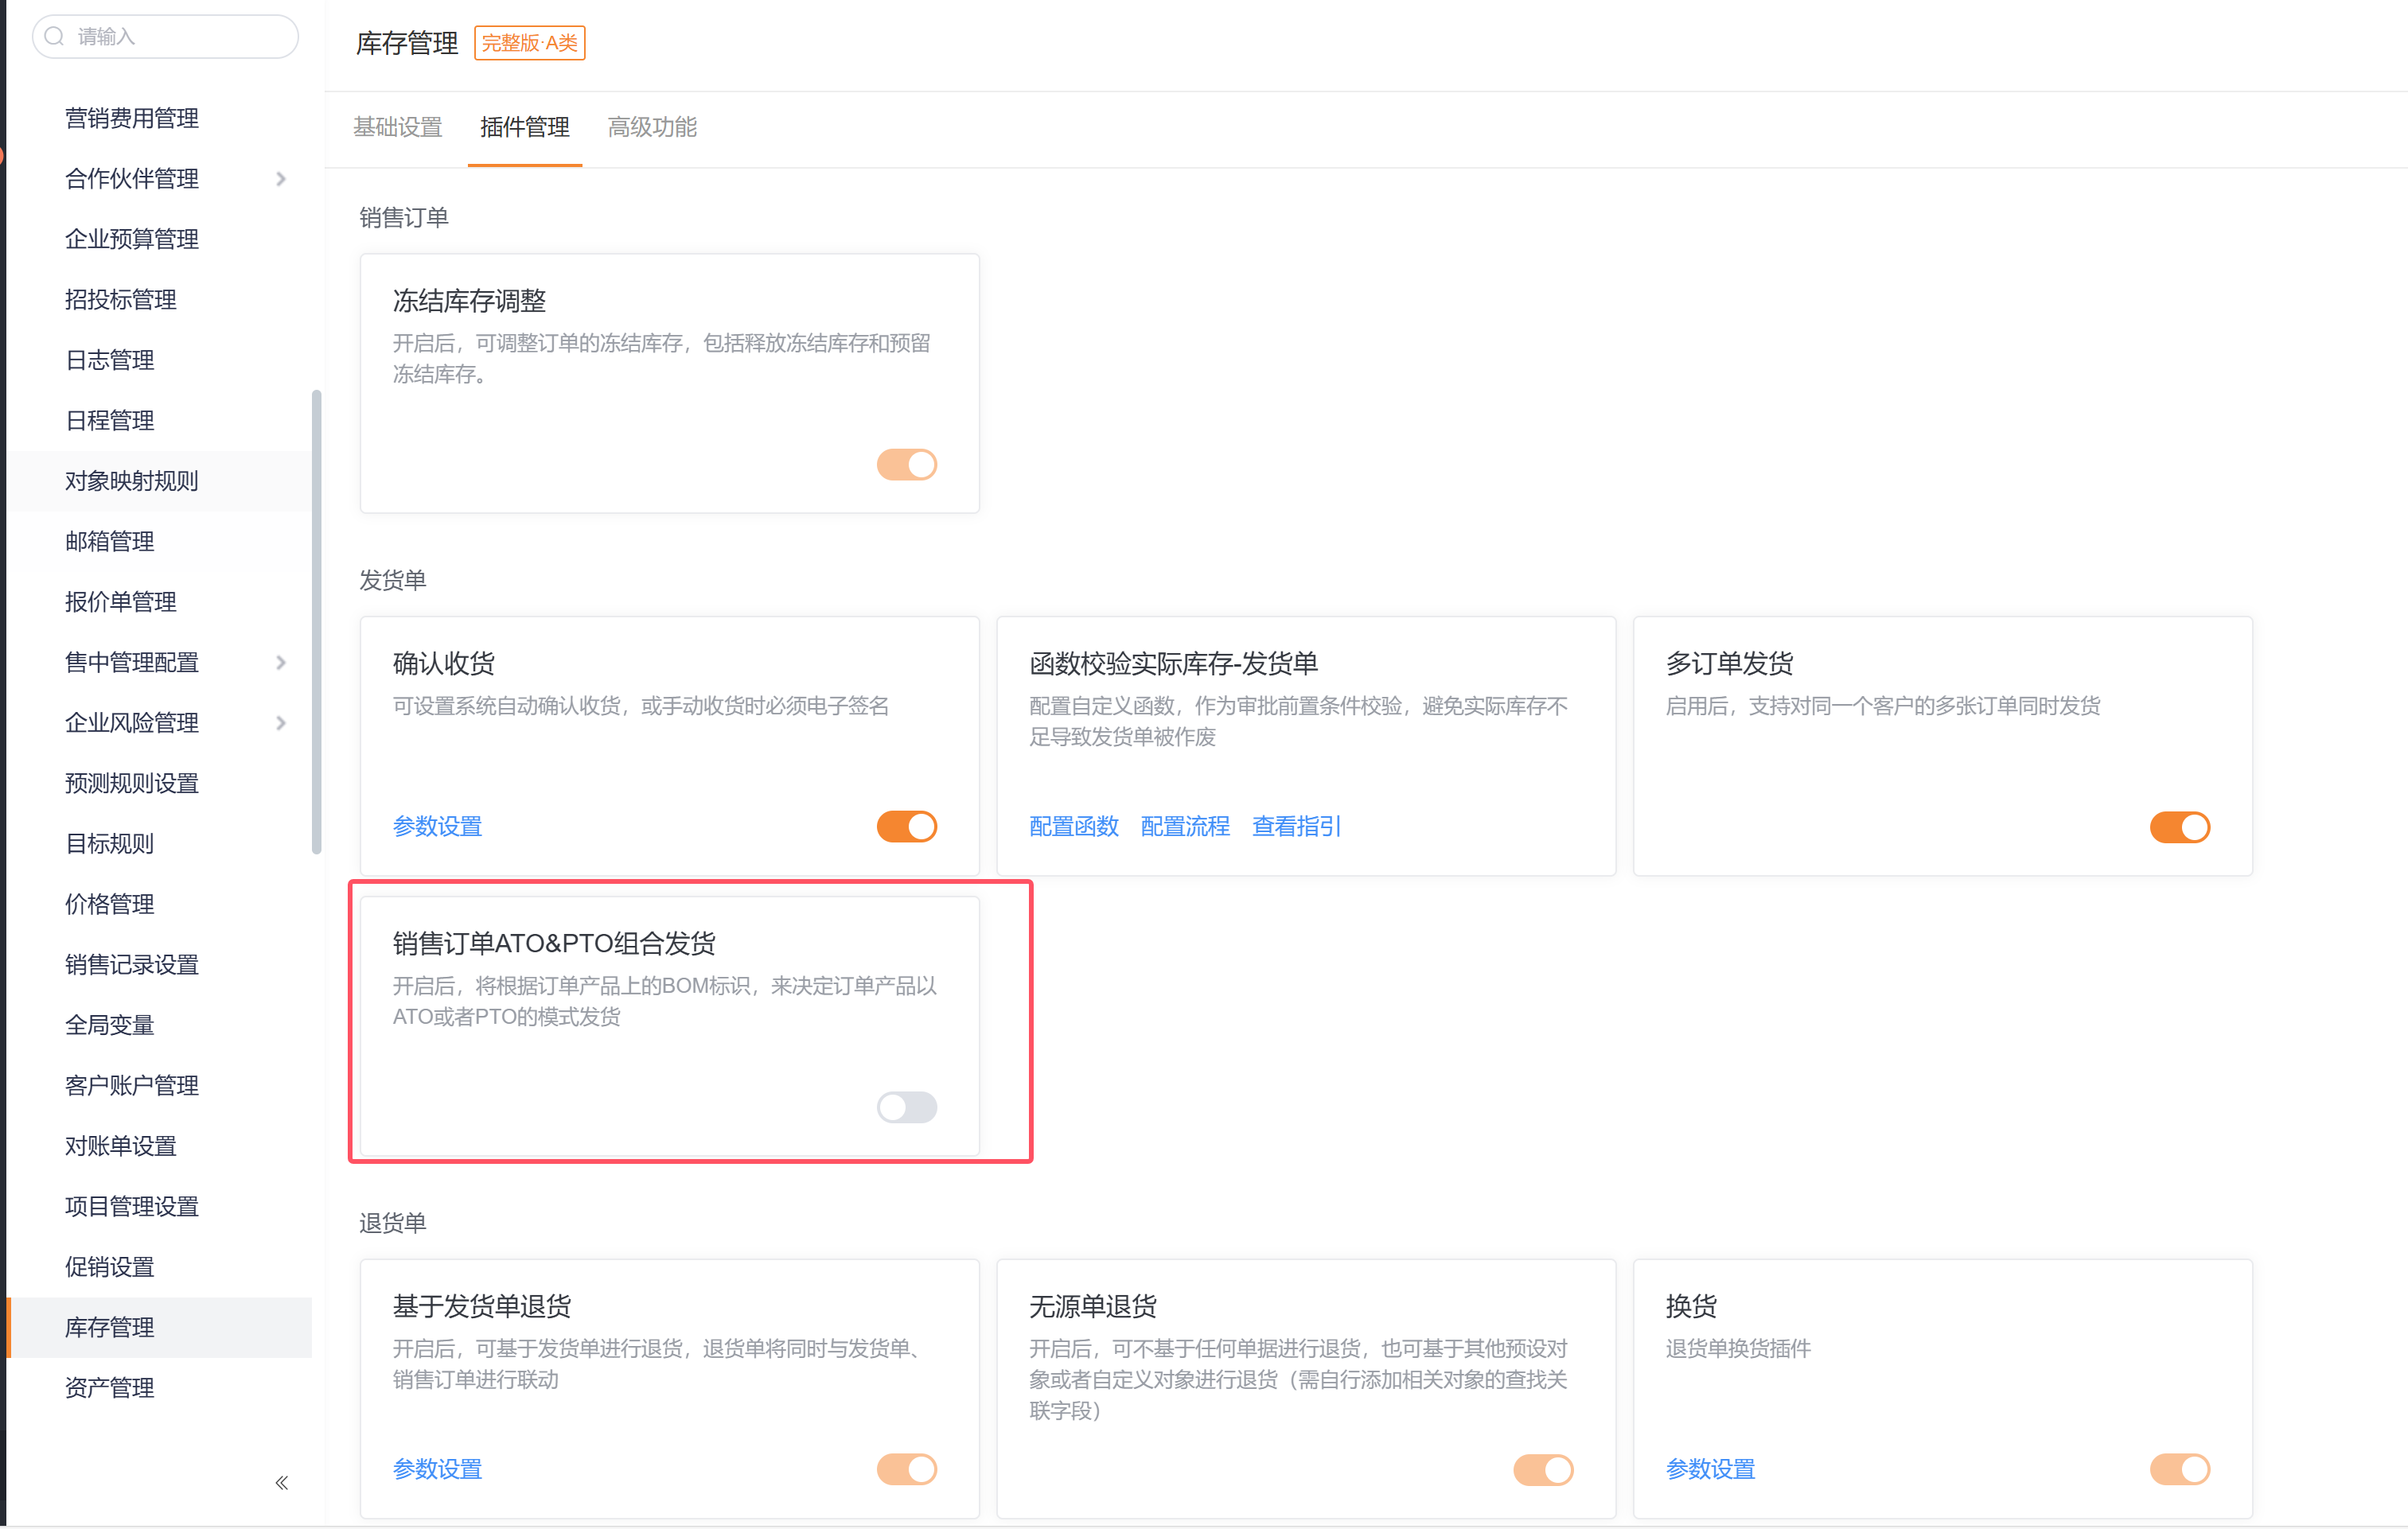Image resolution: width=2408 pixels, height=1529 pixels.
Task: Disable the 确认收货 toggle
Action: coord(906,827)
